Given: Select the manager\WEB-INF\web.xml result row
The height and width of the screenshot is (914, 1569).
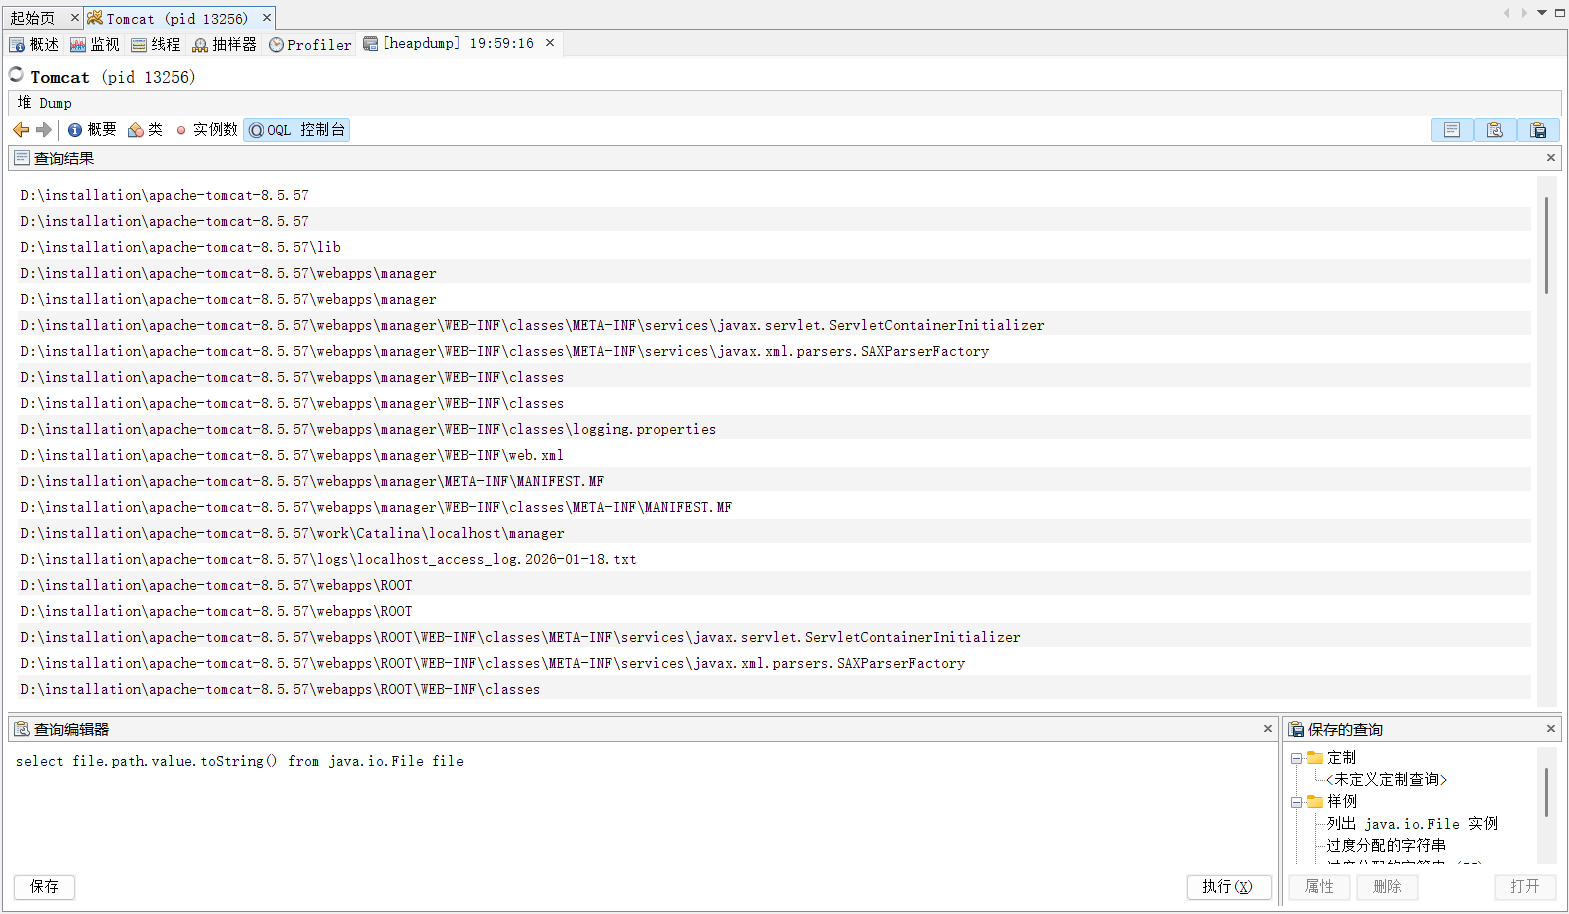Looking at the screenshot, I should point(774,455).
